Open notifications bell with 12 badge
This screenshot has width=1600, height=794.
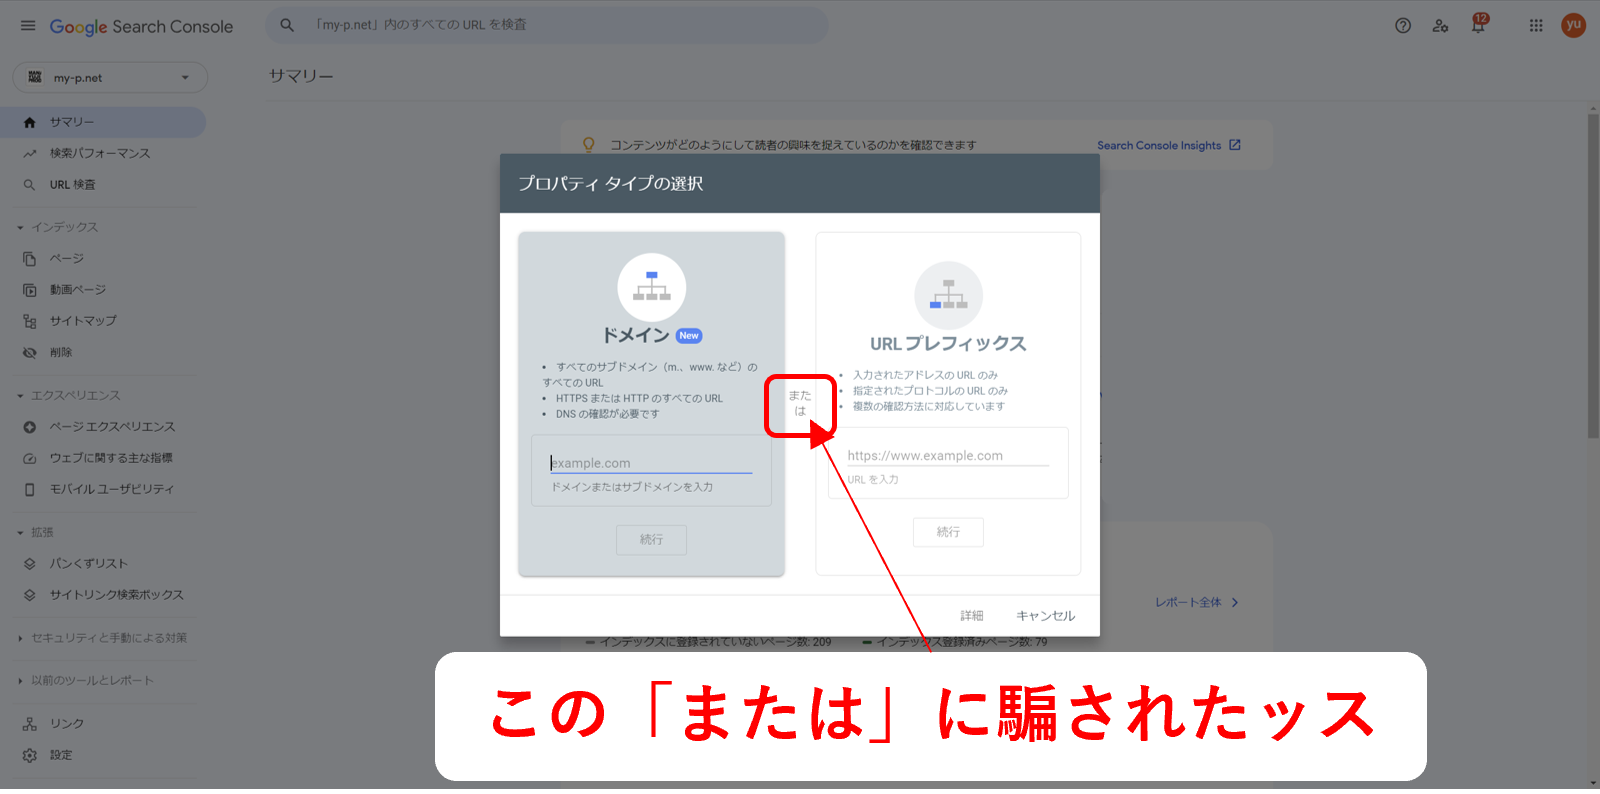pos(1478,24)
